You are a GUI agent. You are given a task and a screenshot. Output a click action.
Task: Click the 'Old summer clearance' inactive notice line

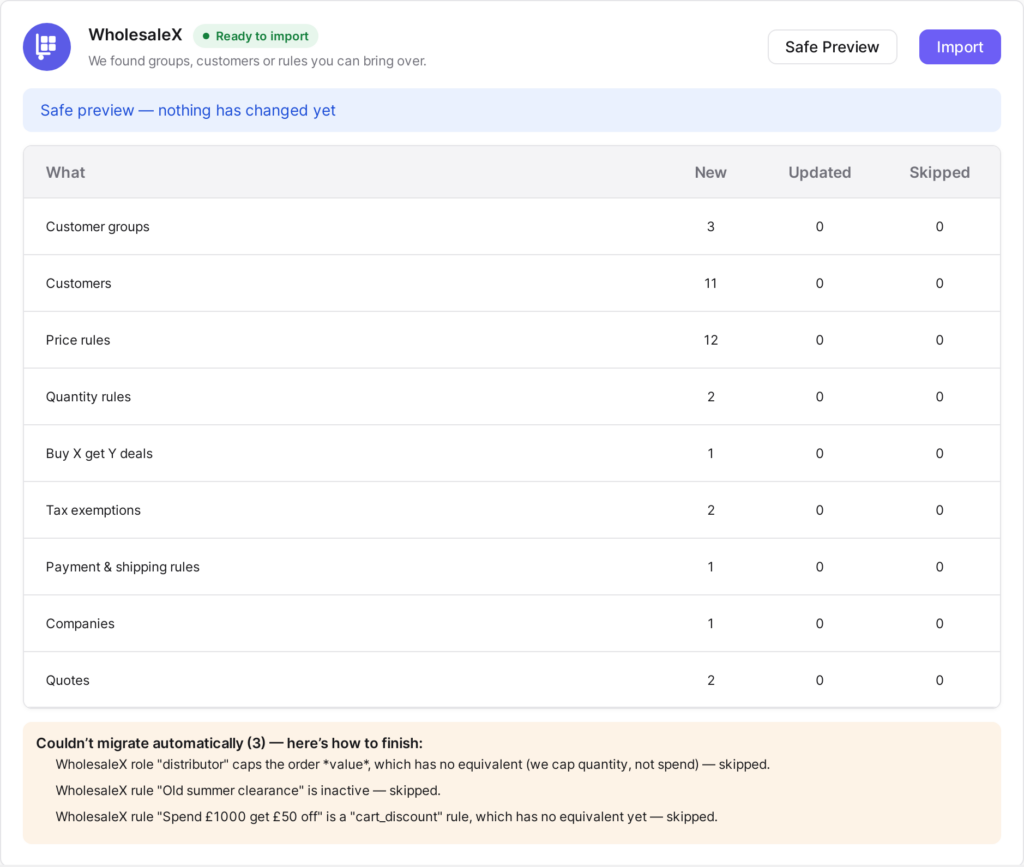pyautogui.click(x=248, y=791)
